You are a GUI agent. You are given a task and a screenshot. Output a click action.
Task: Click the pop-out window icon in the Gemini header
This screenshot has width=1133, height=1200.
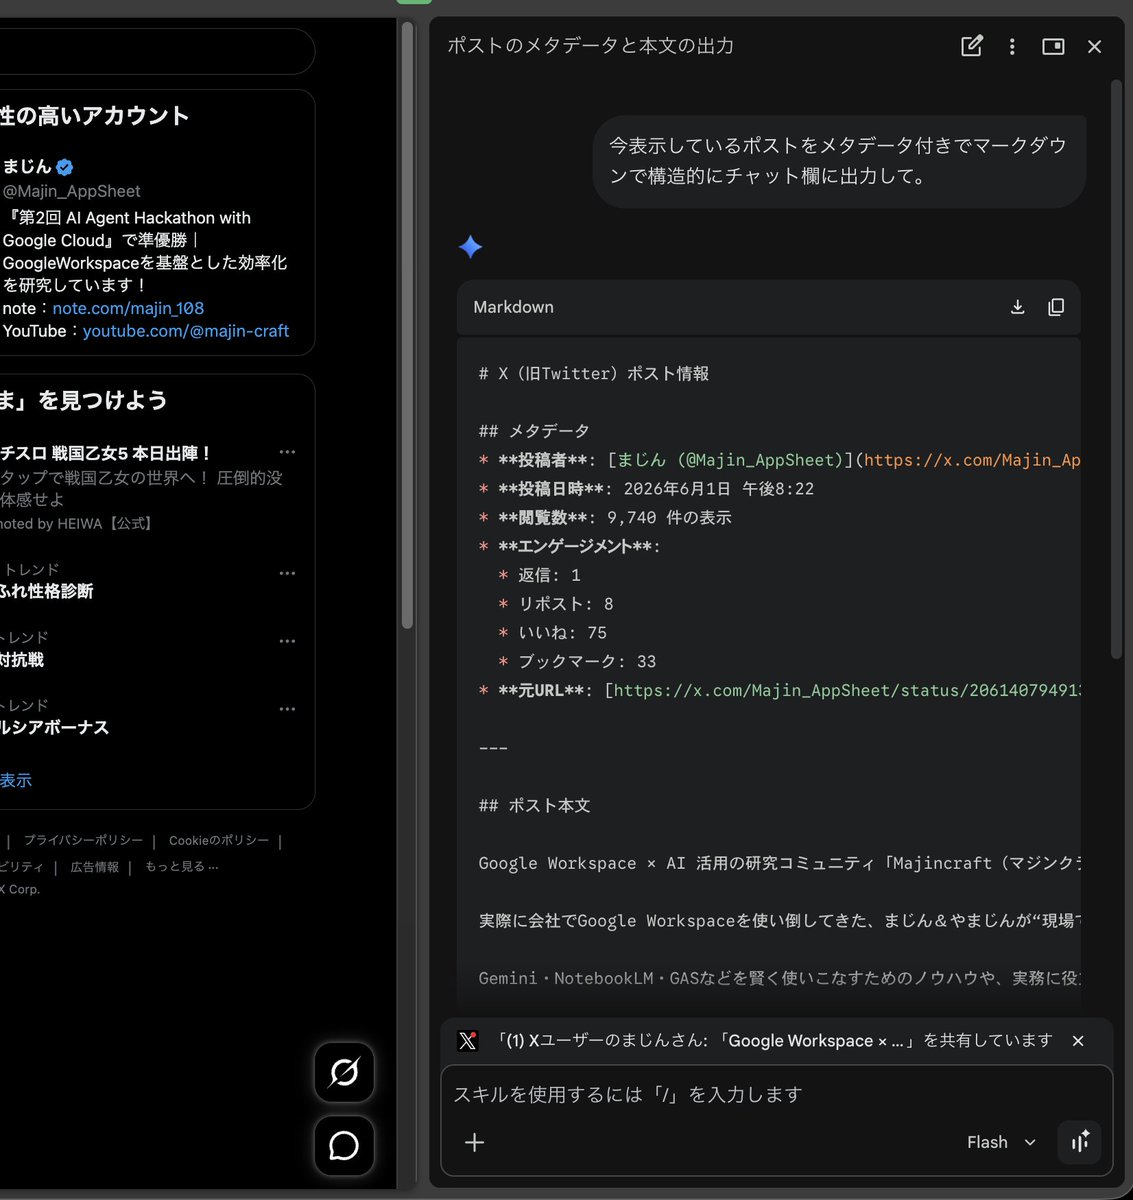coord(1053,46)
